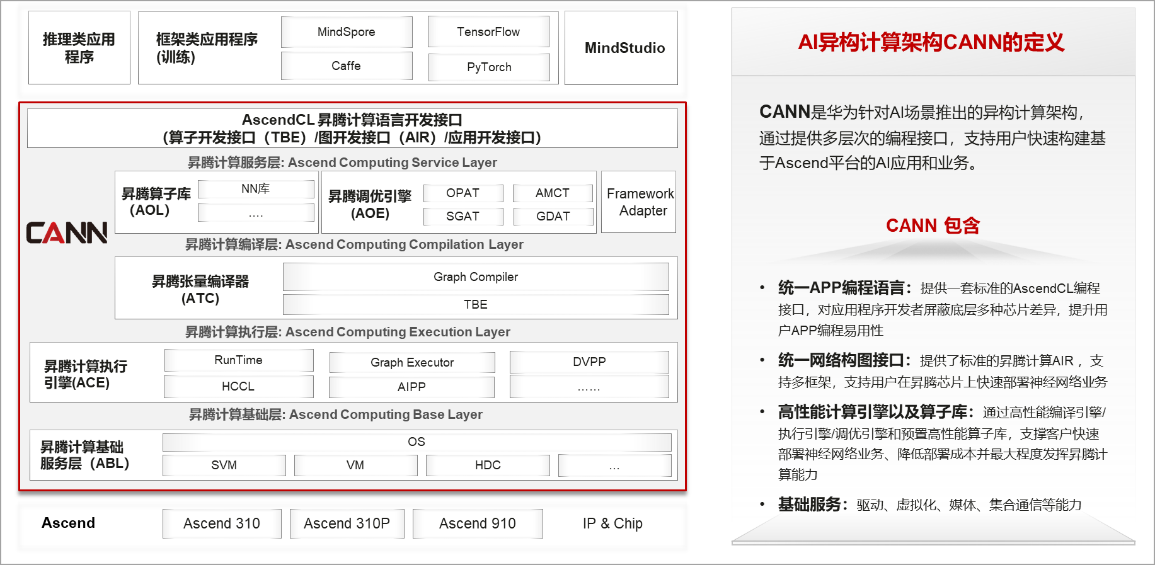Select the DVPP box

coord(589,362)
